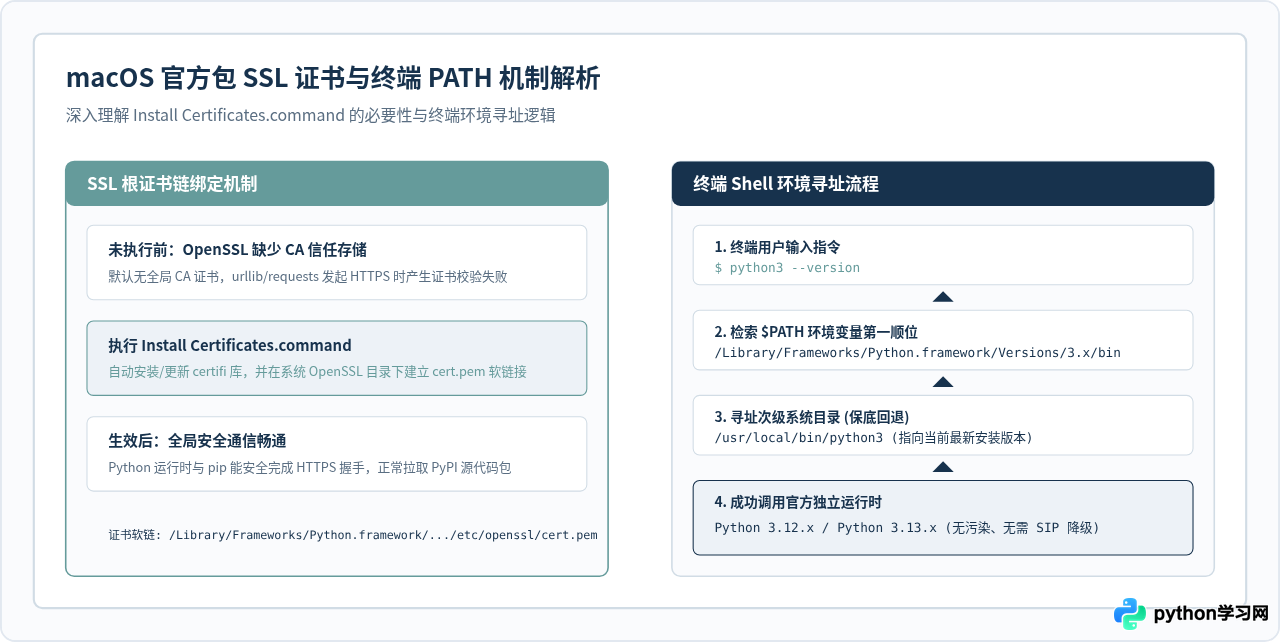Select the 'SSL 根证书链绑定机制' panel header
Image resolution: width=1280 pixels, height=642 pixels.
337,184
